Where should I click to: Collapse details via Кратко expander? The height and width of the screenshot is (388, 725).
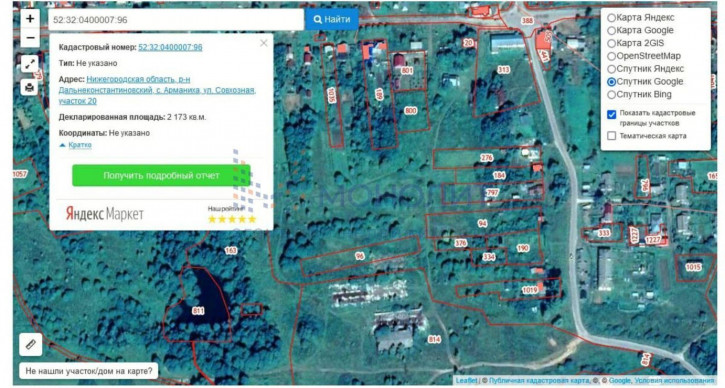coord(75,145)
